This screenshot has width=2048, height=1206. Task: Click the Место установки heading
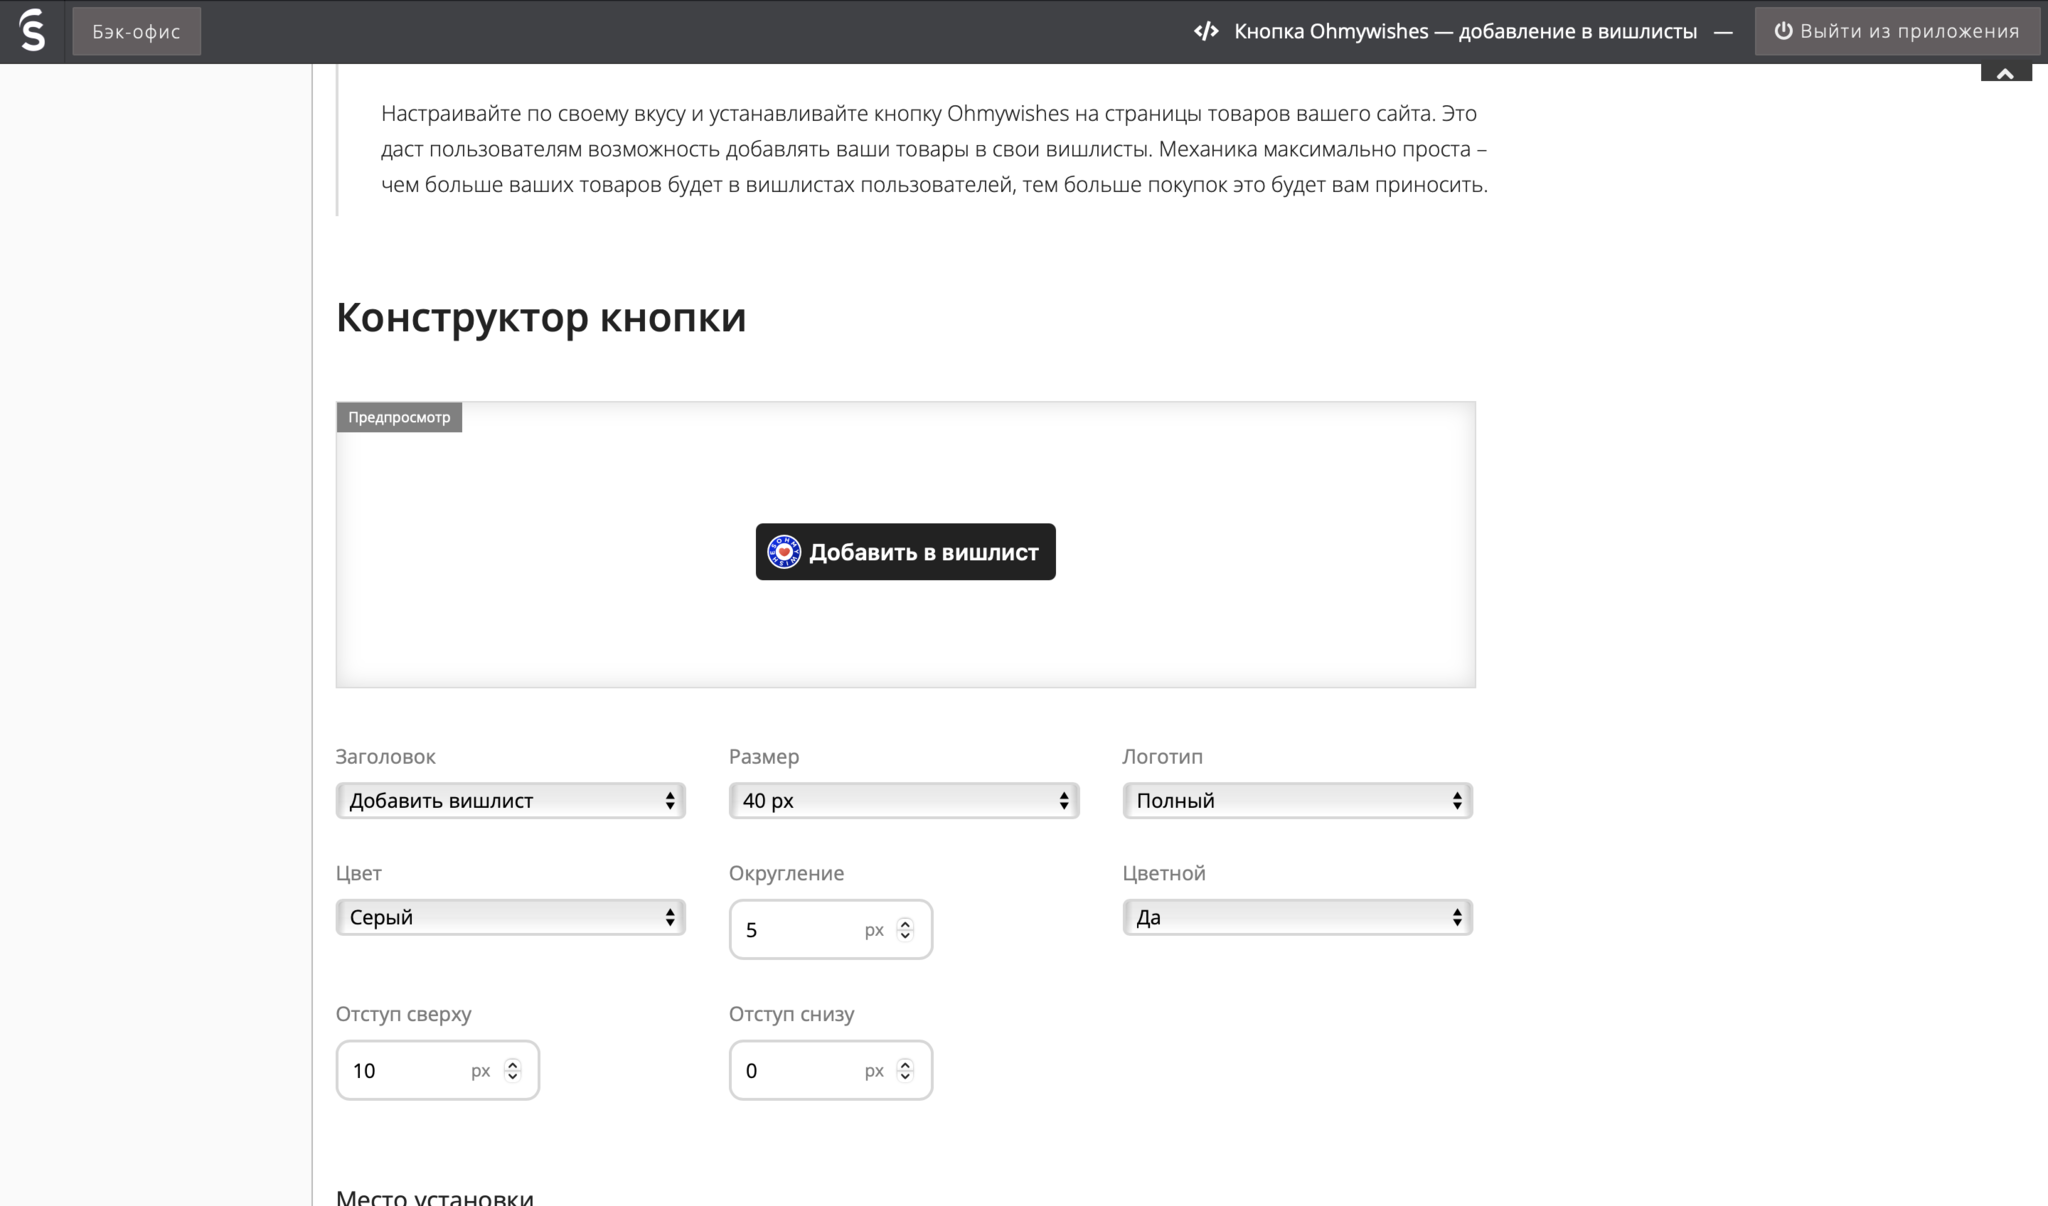click(435, 1196)
